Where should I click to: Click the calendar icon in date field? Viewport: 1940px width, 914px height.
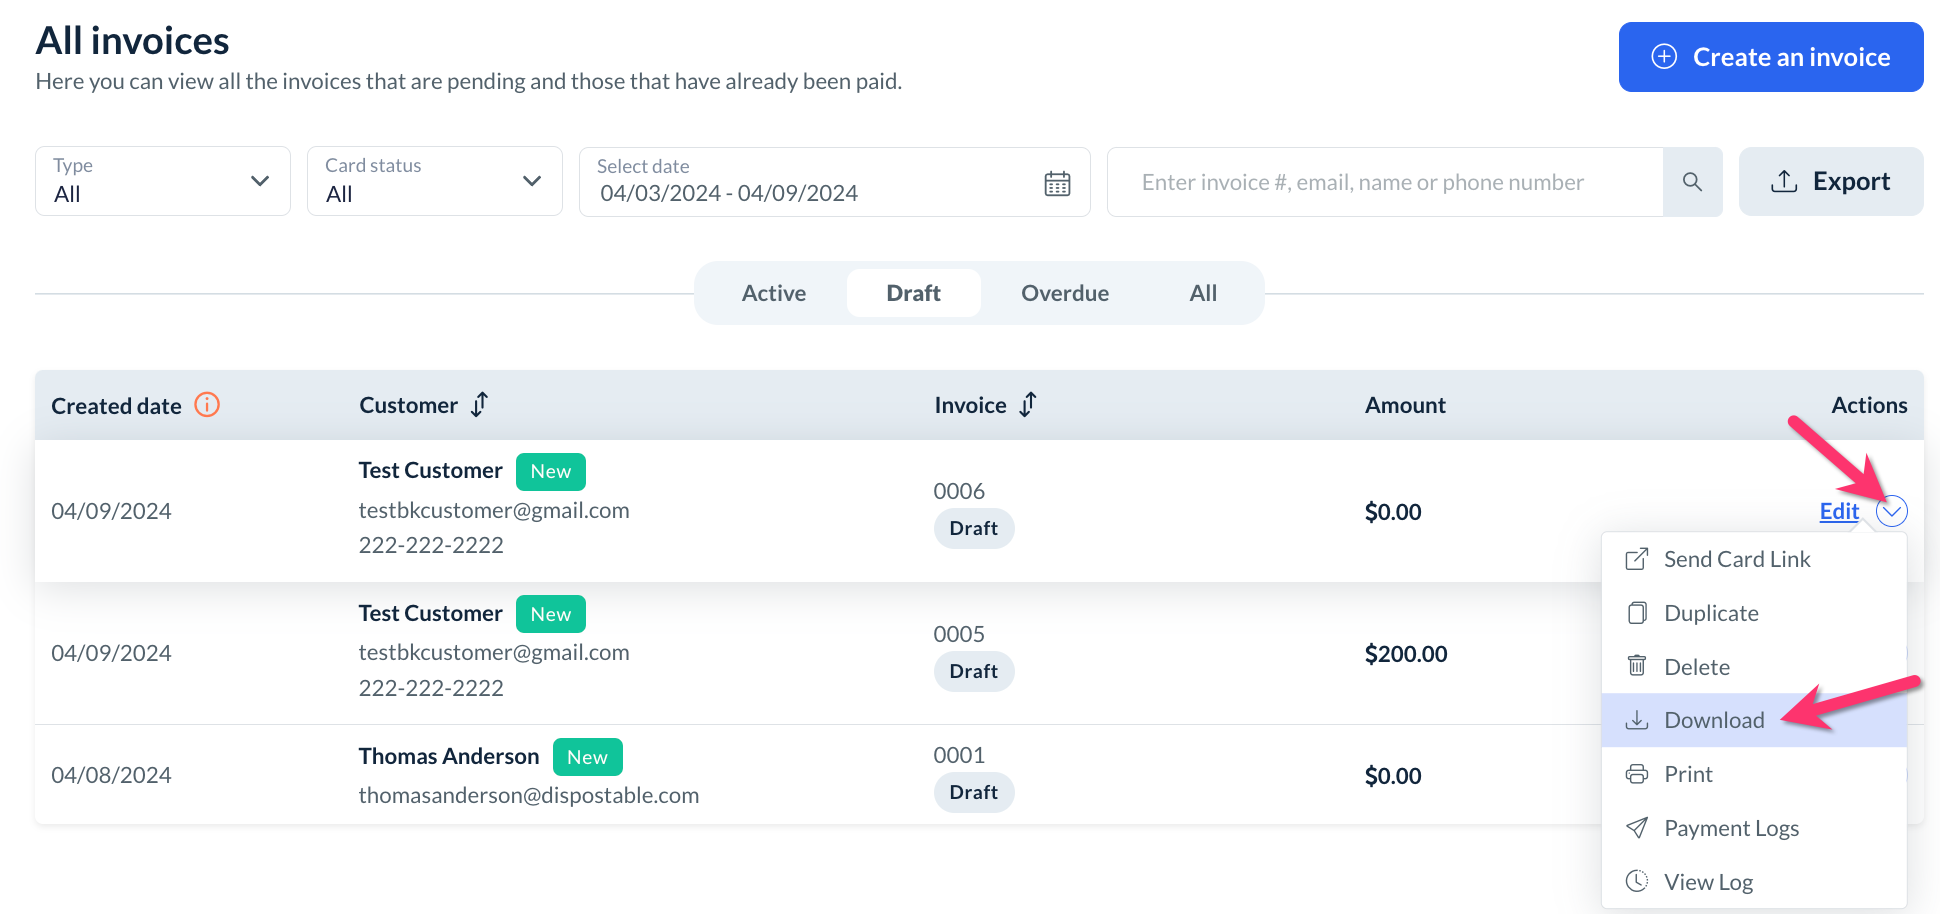[x=1057, y=183]
